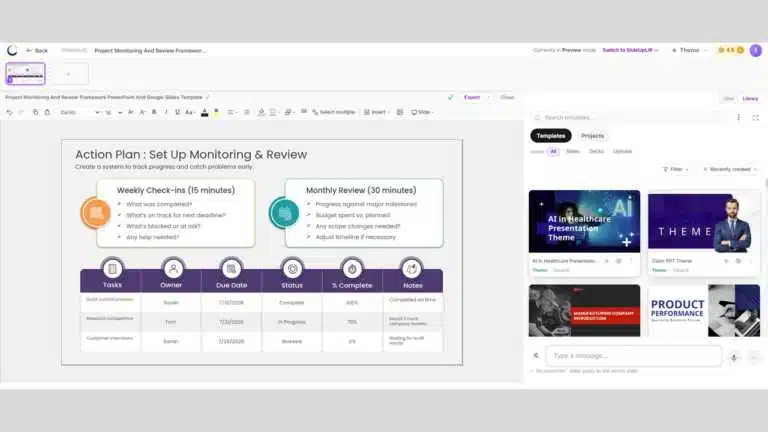Select the first slide thumbnail
The height and width of the screenshot is (432, 768).
25,73
